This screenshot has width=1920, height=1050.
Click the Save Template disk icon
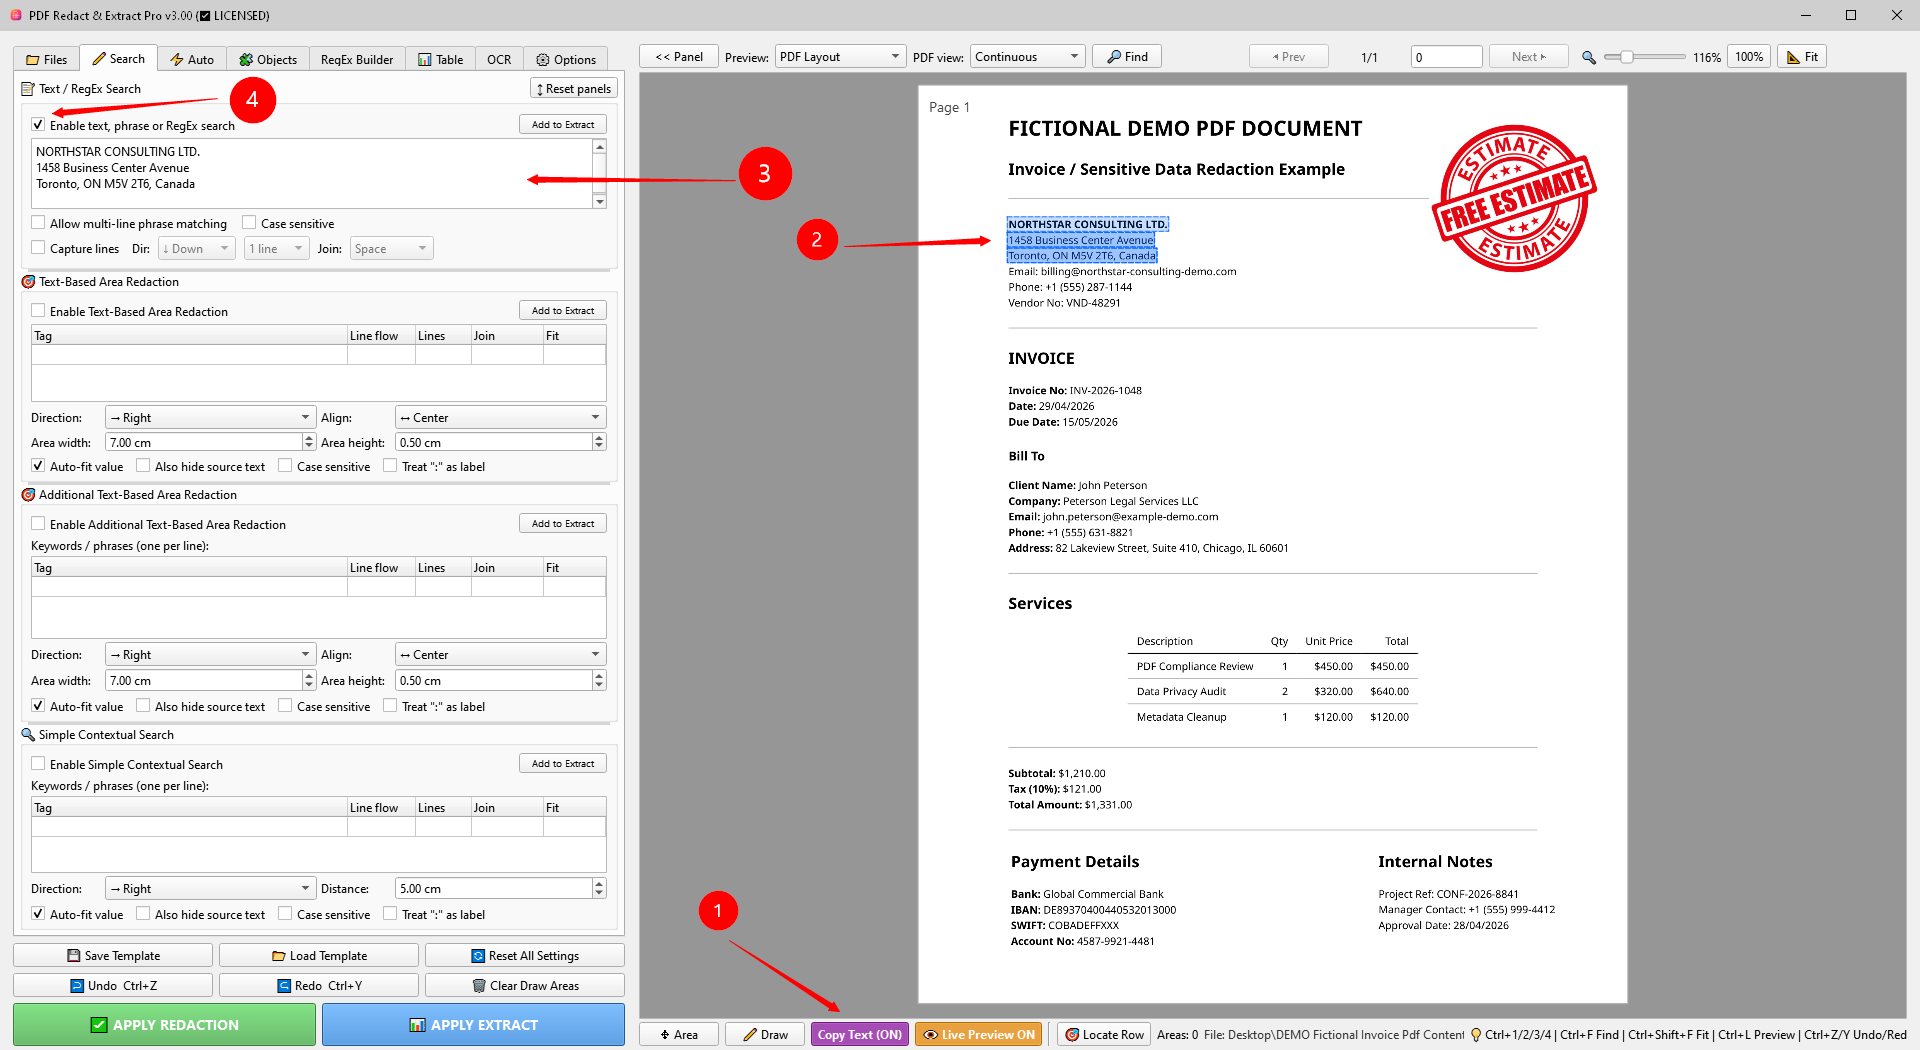click(x=73, y=956)
